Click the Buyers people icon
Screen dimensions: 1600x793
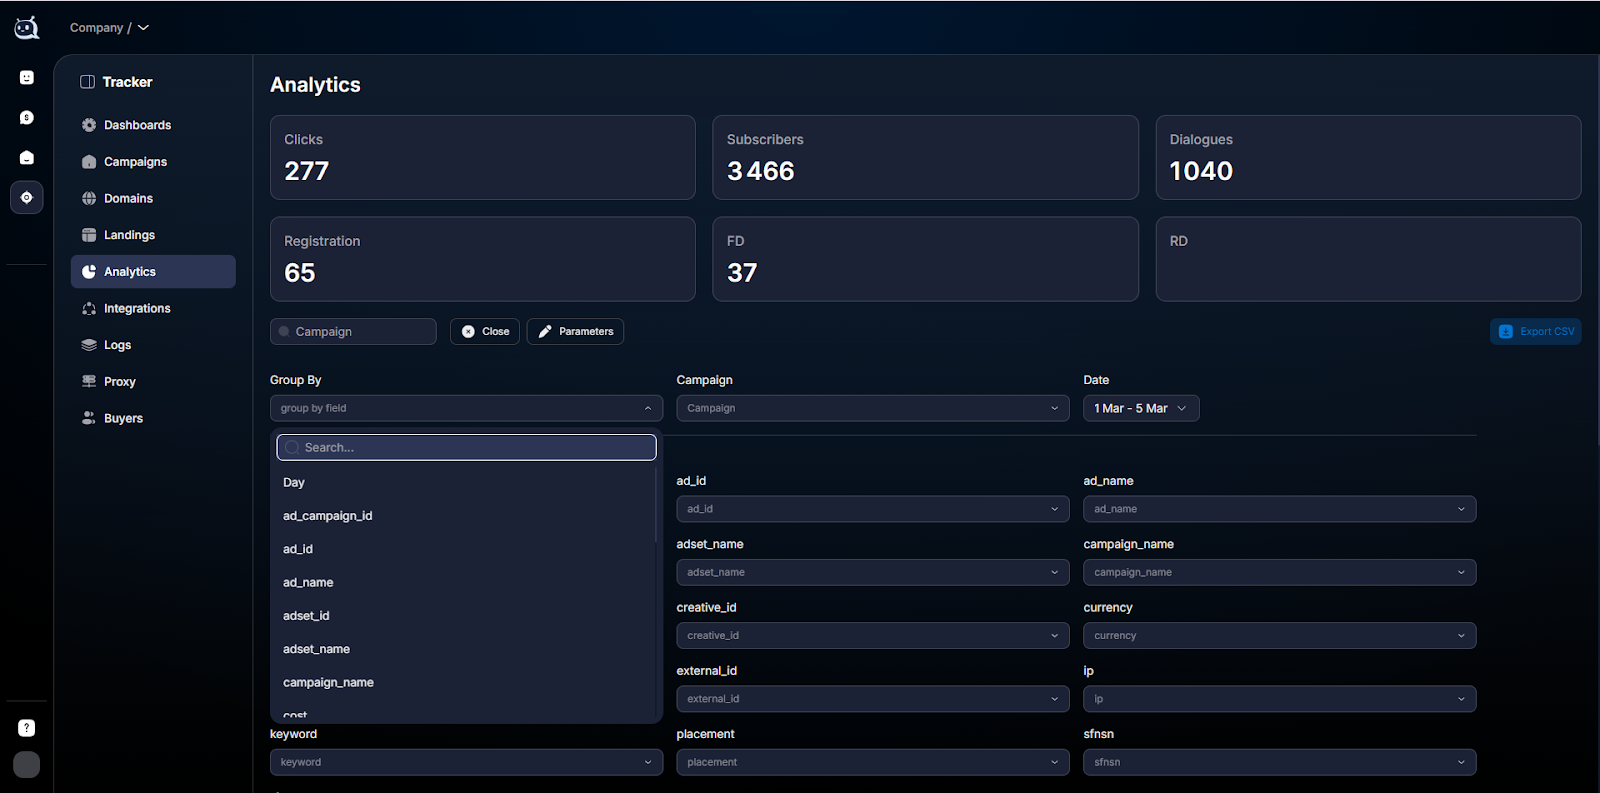[89, 418]
